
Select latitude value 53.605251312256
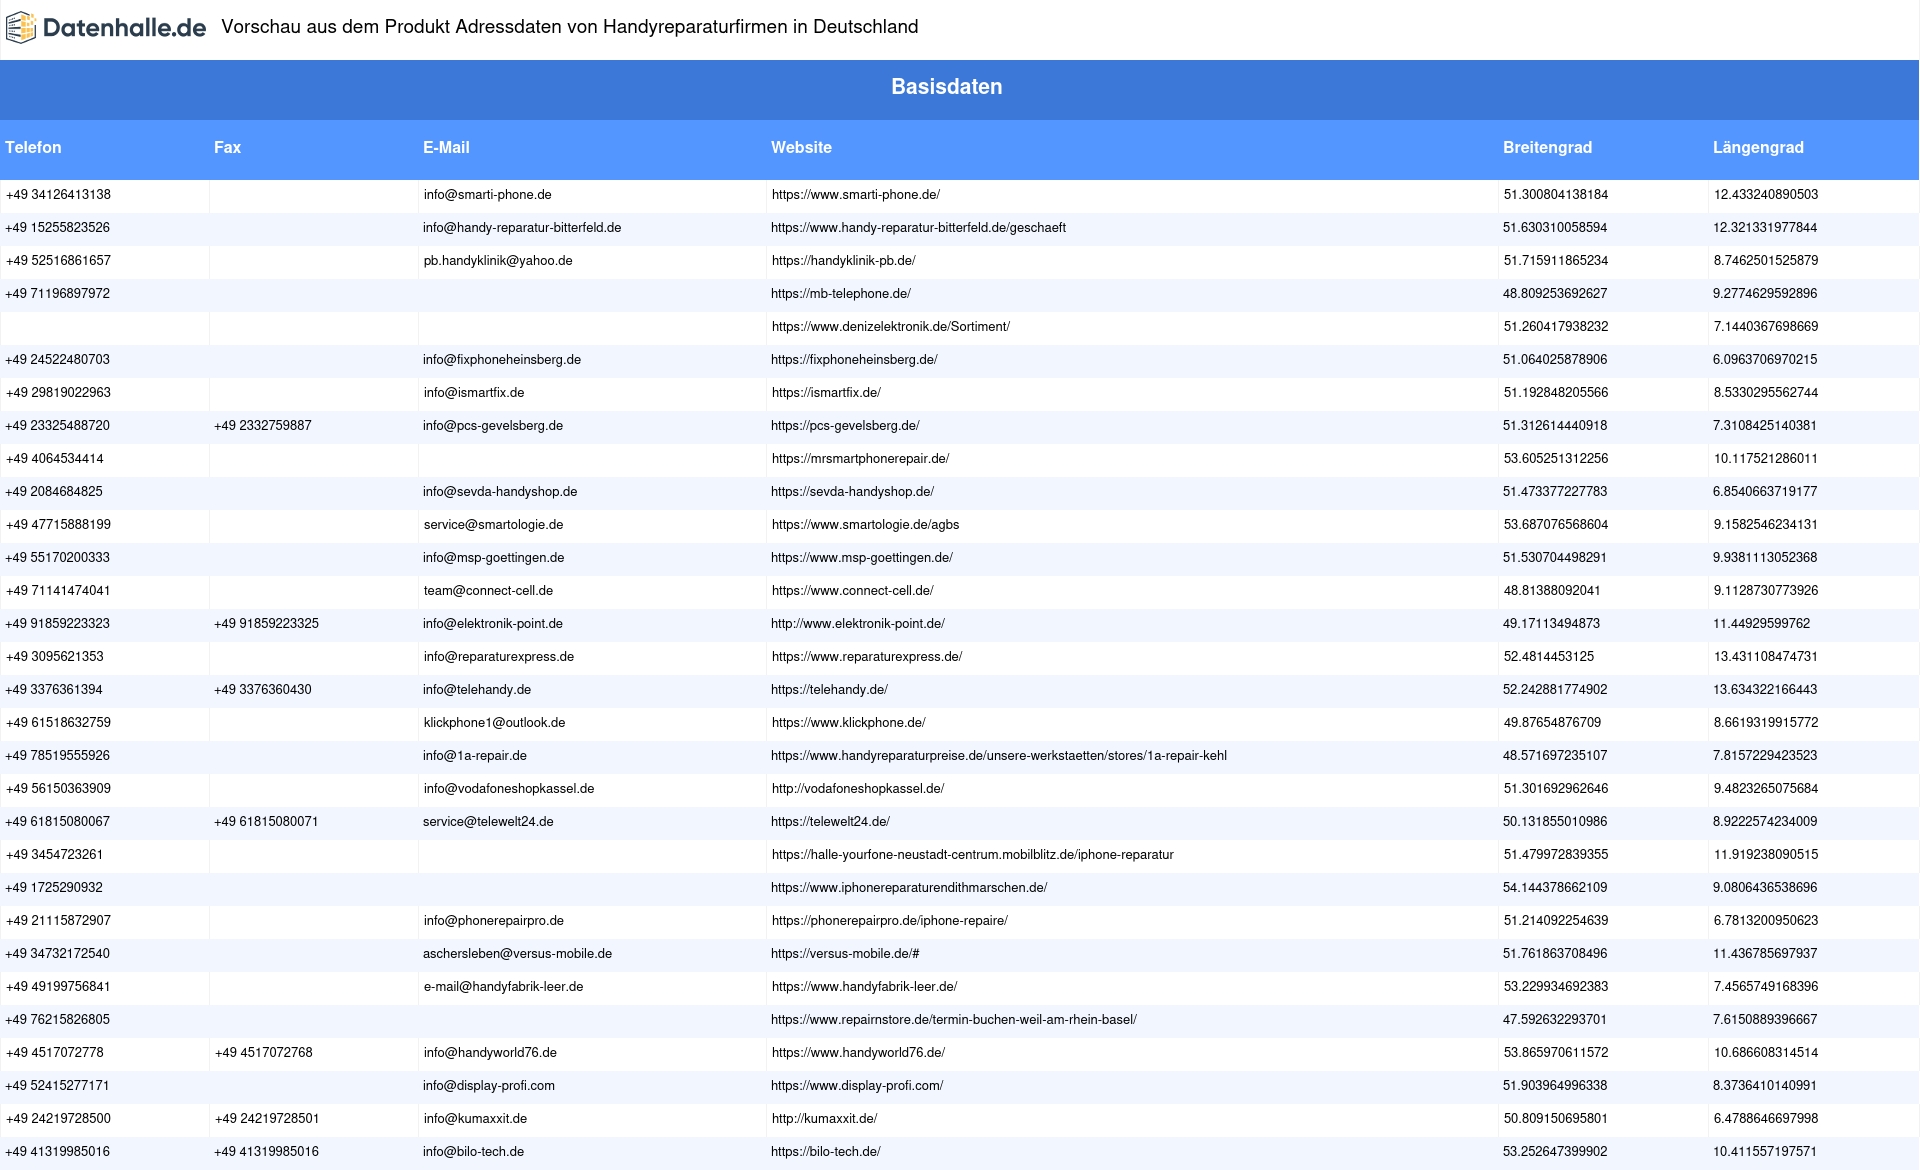(1556, 459)
